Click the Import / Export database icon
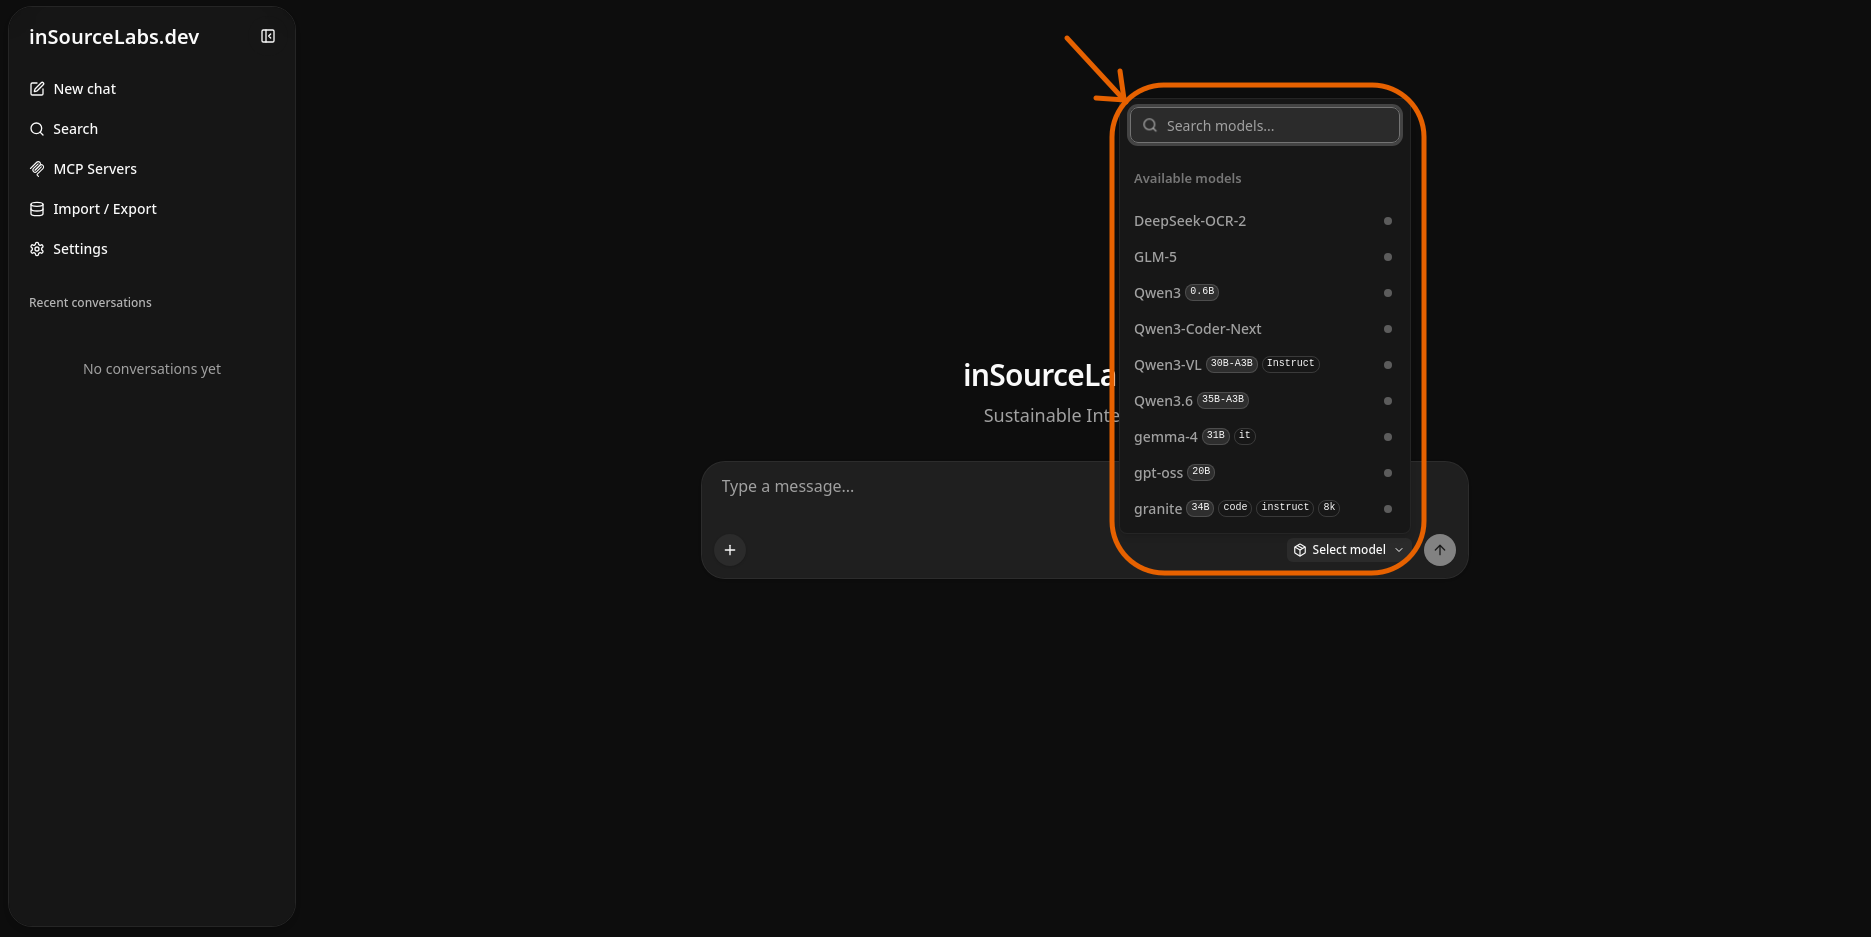This screenshot has height=937, width=1871. click(37, 209)
